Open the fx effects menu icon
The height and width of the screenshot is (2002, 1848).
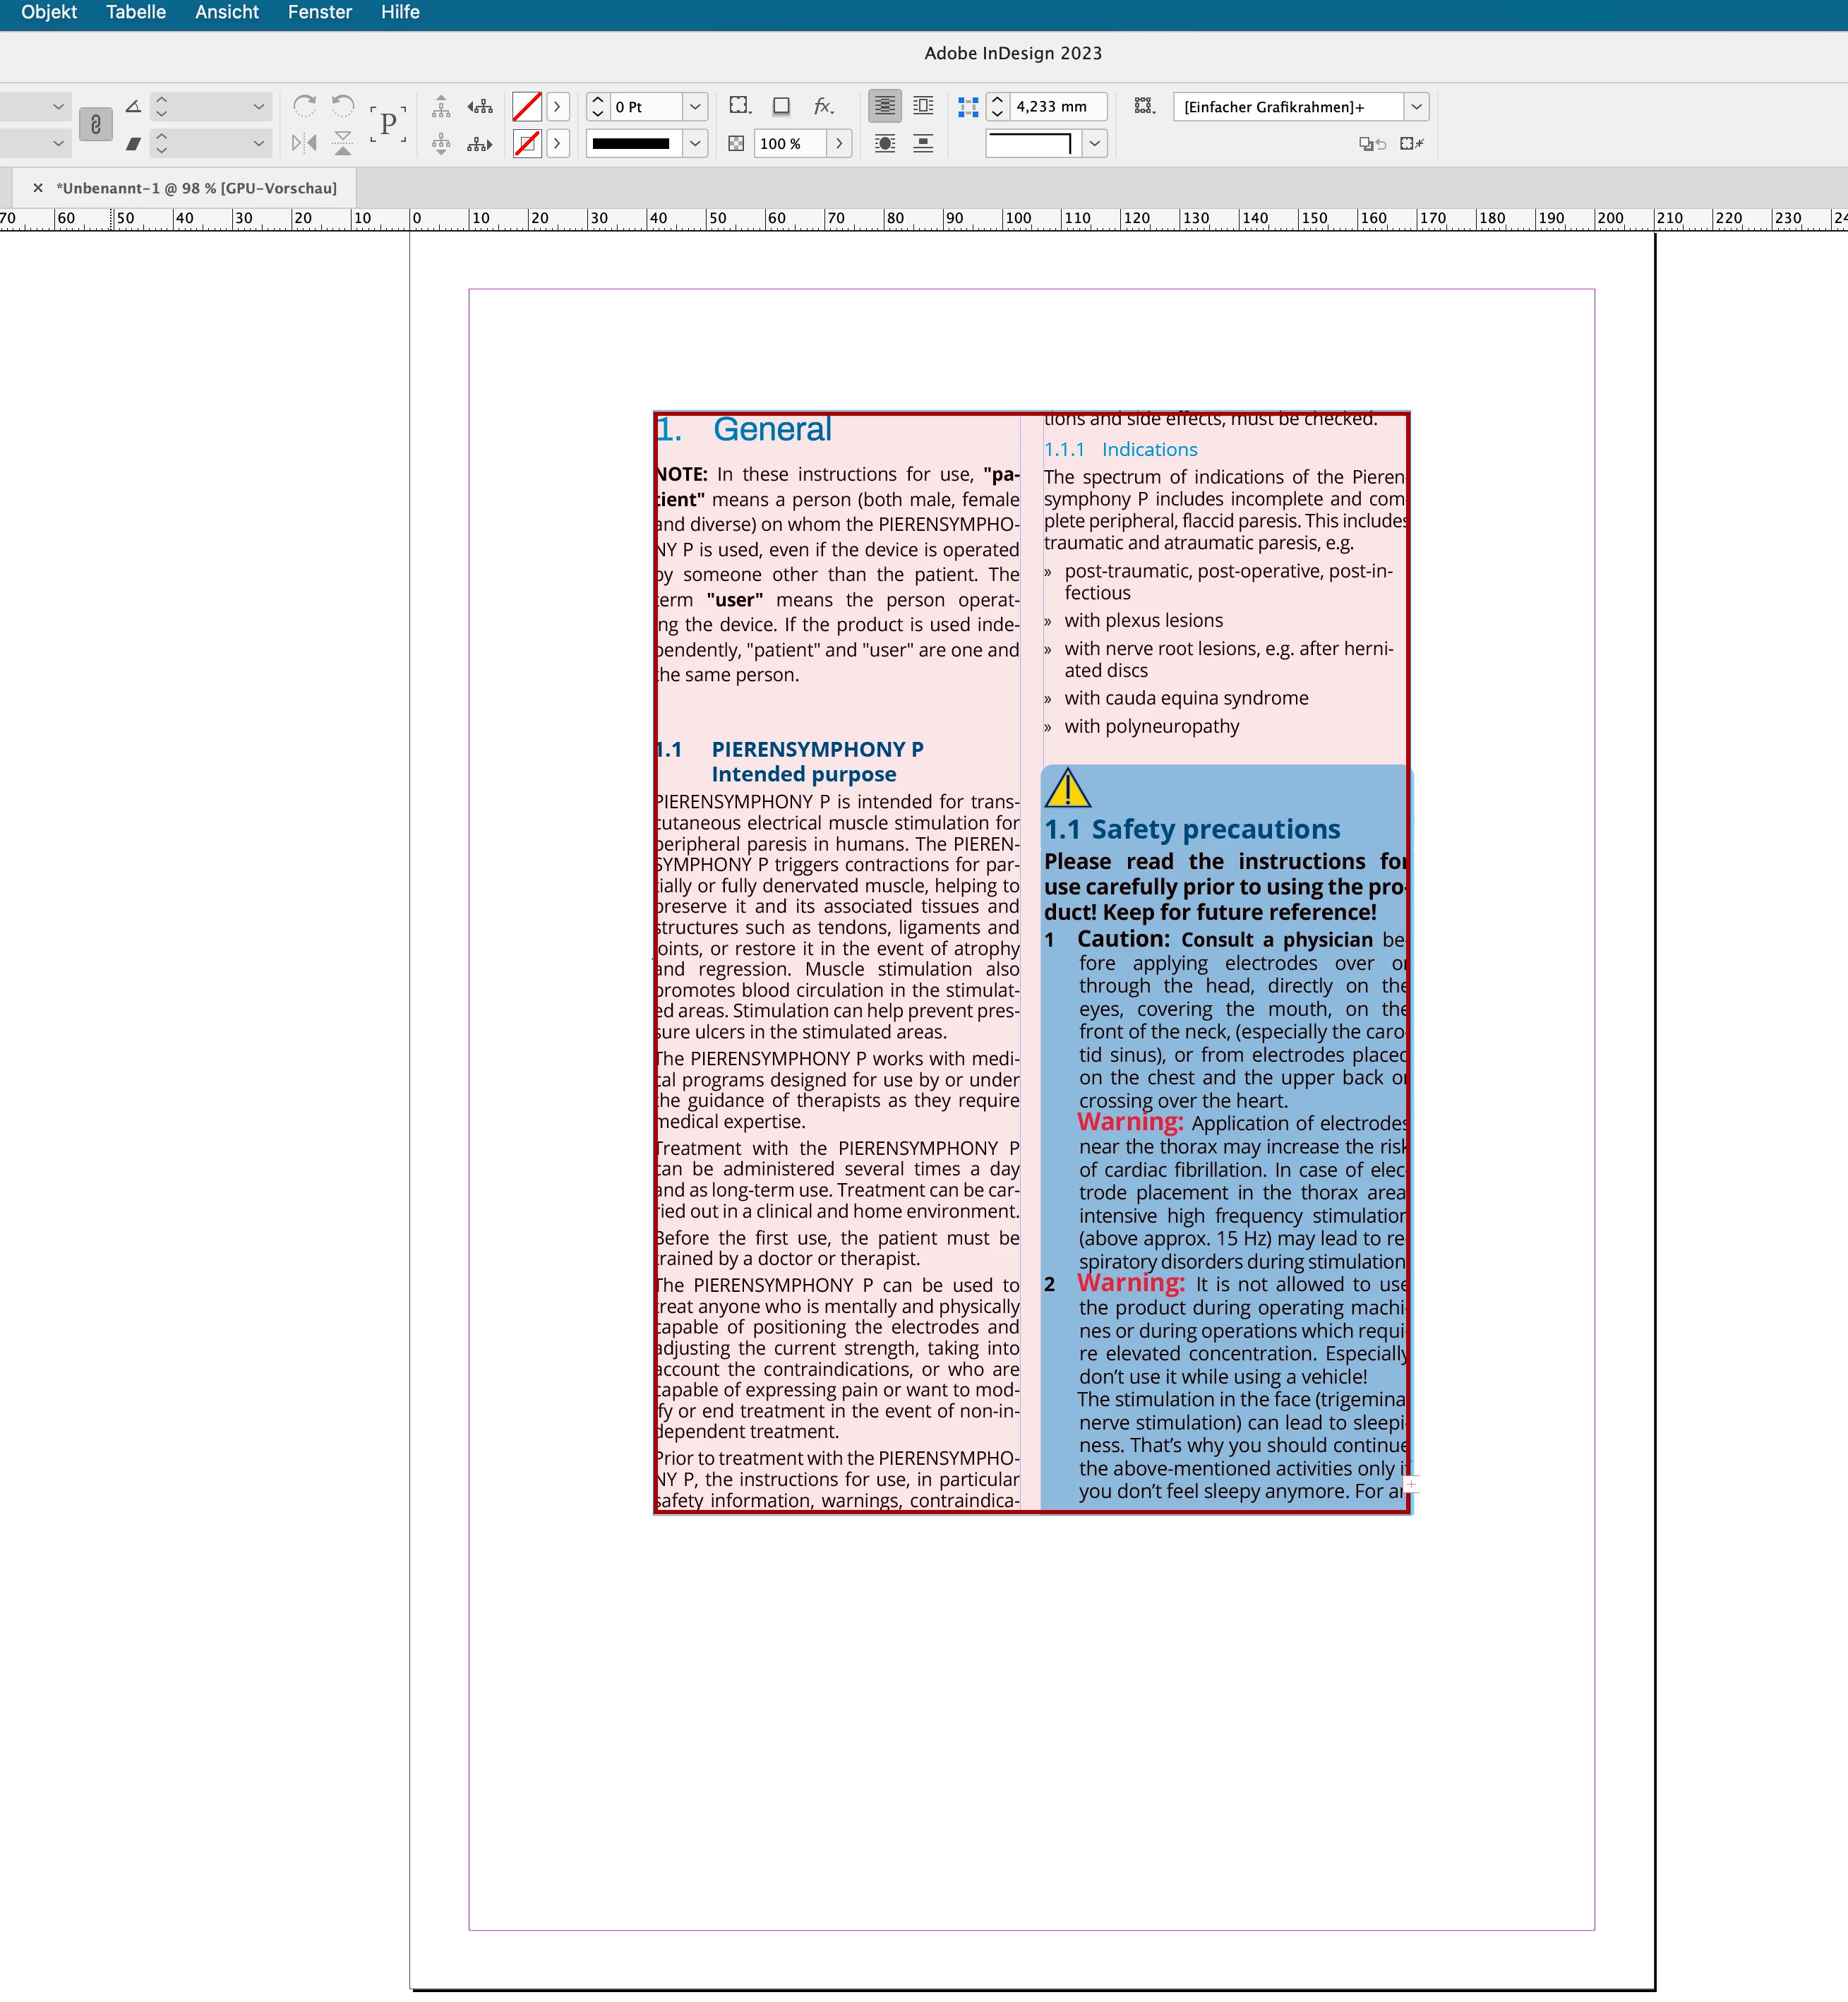(x=823, y=106)
